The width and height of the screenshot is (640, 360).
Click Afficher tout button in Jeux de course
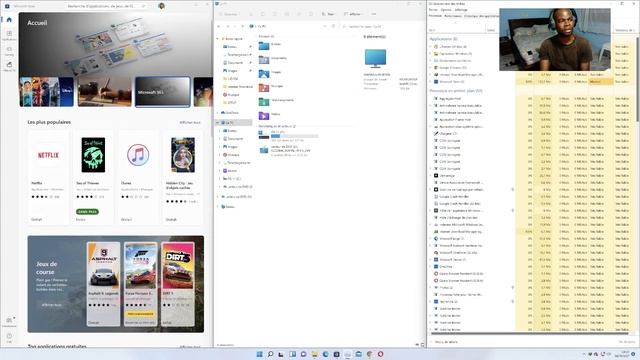[51, 305]
